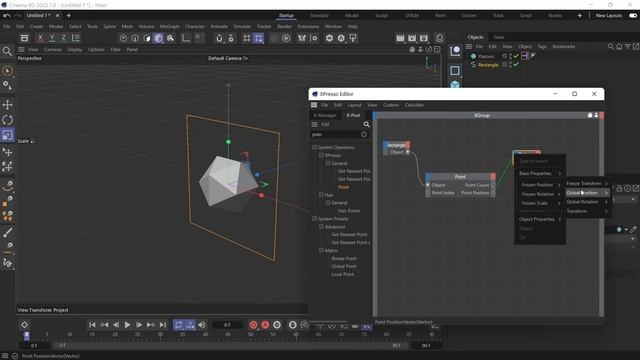Select the Platonic object in Objects panel
Viewport: 640px width, 360px height.
click(486, 56)
